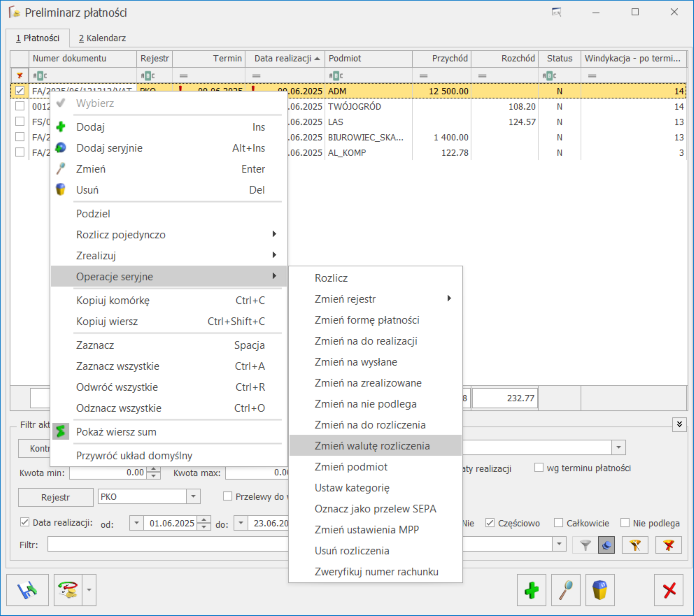The height and width of the screenshot is (616, 694).
Task: Choose Podziel in the context menu
Action: pos(169,214)
